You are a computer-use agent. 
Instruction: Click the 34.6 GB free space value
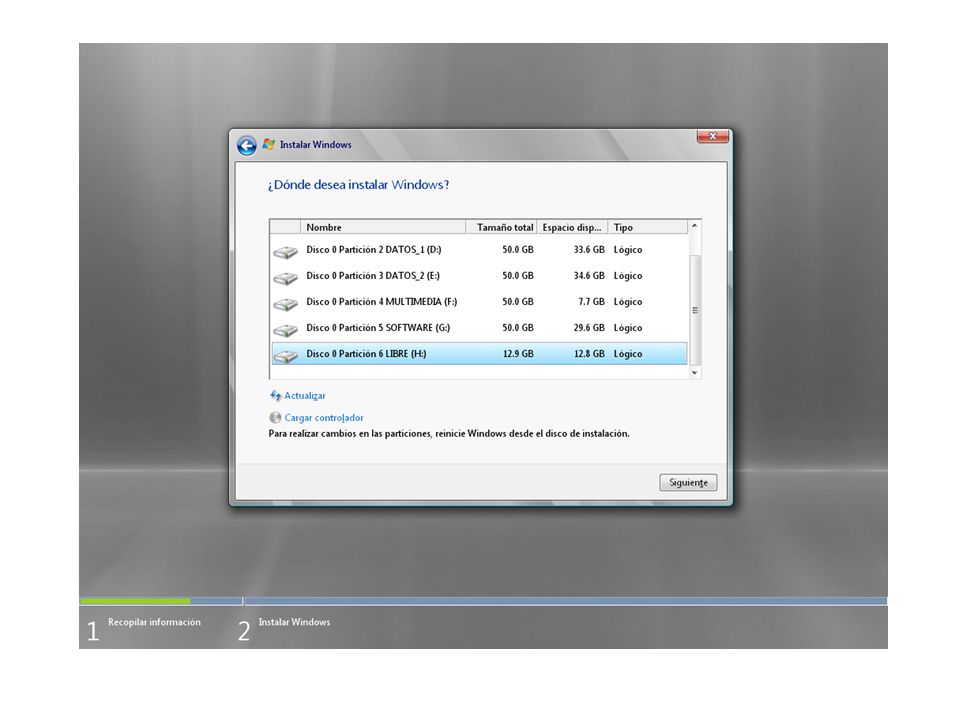[x=589, y=276]
